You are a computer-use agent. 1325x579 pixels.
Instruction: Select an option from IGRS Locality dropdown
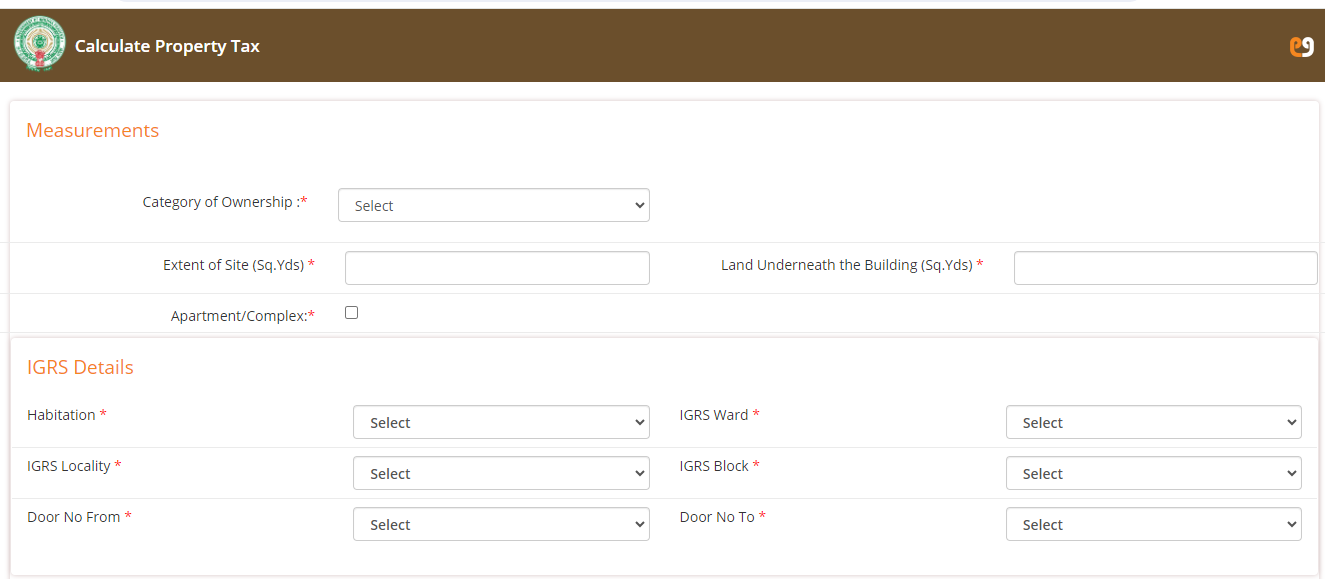point(500,473)
